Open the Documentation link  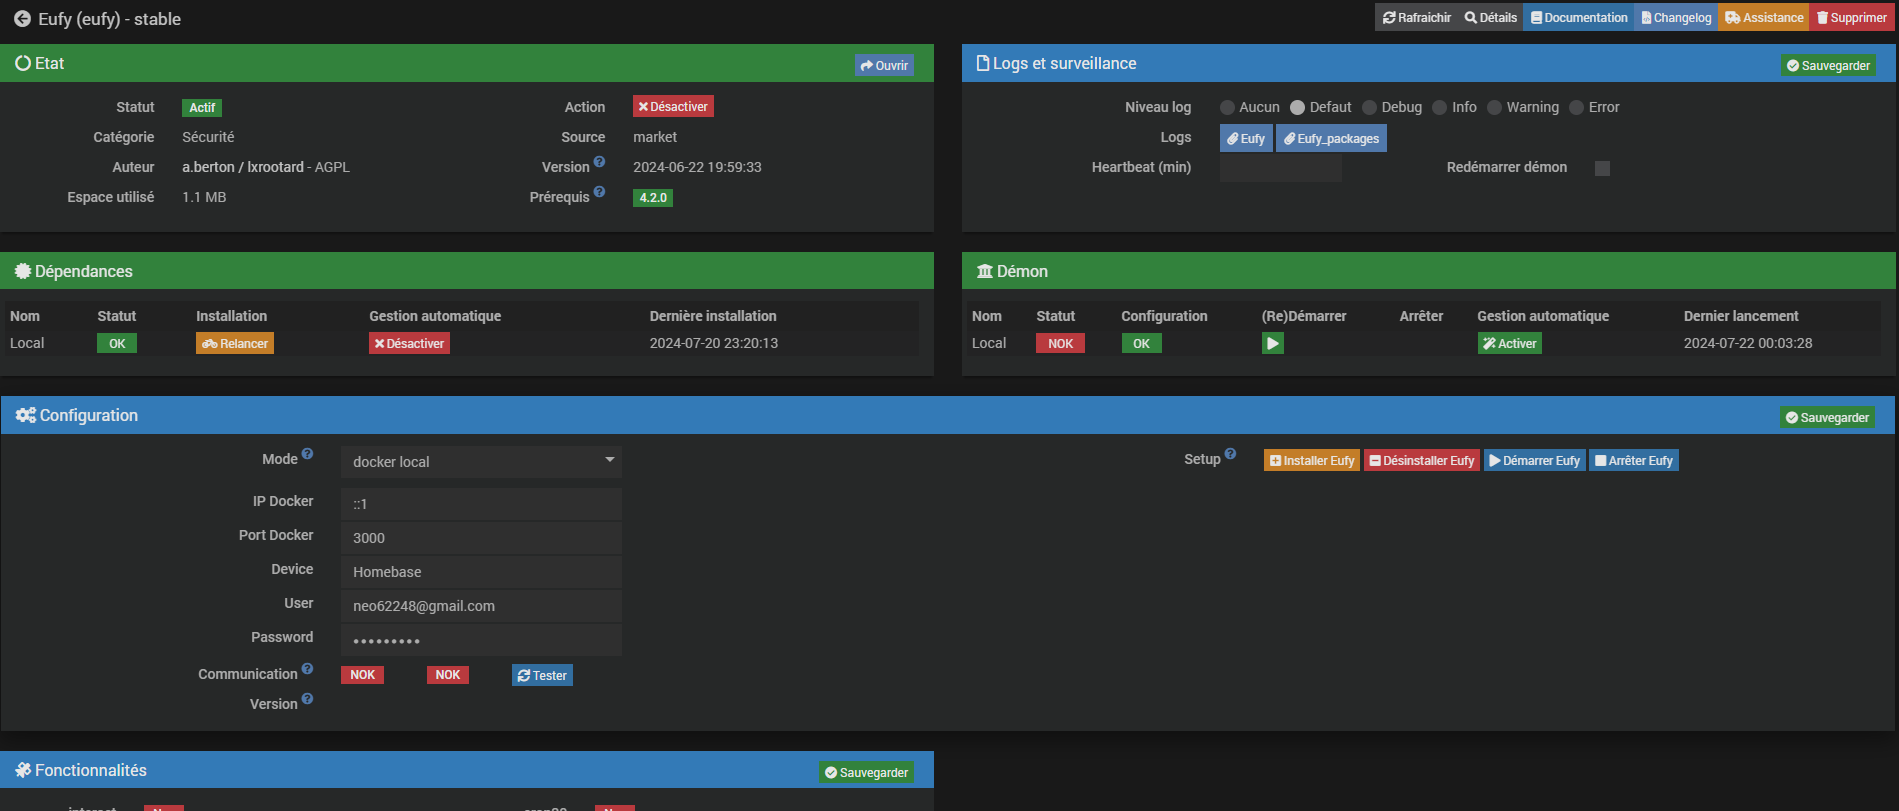(x=1579, y=18)
